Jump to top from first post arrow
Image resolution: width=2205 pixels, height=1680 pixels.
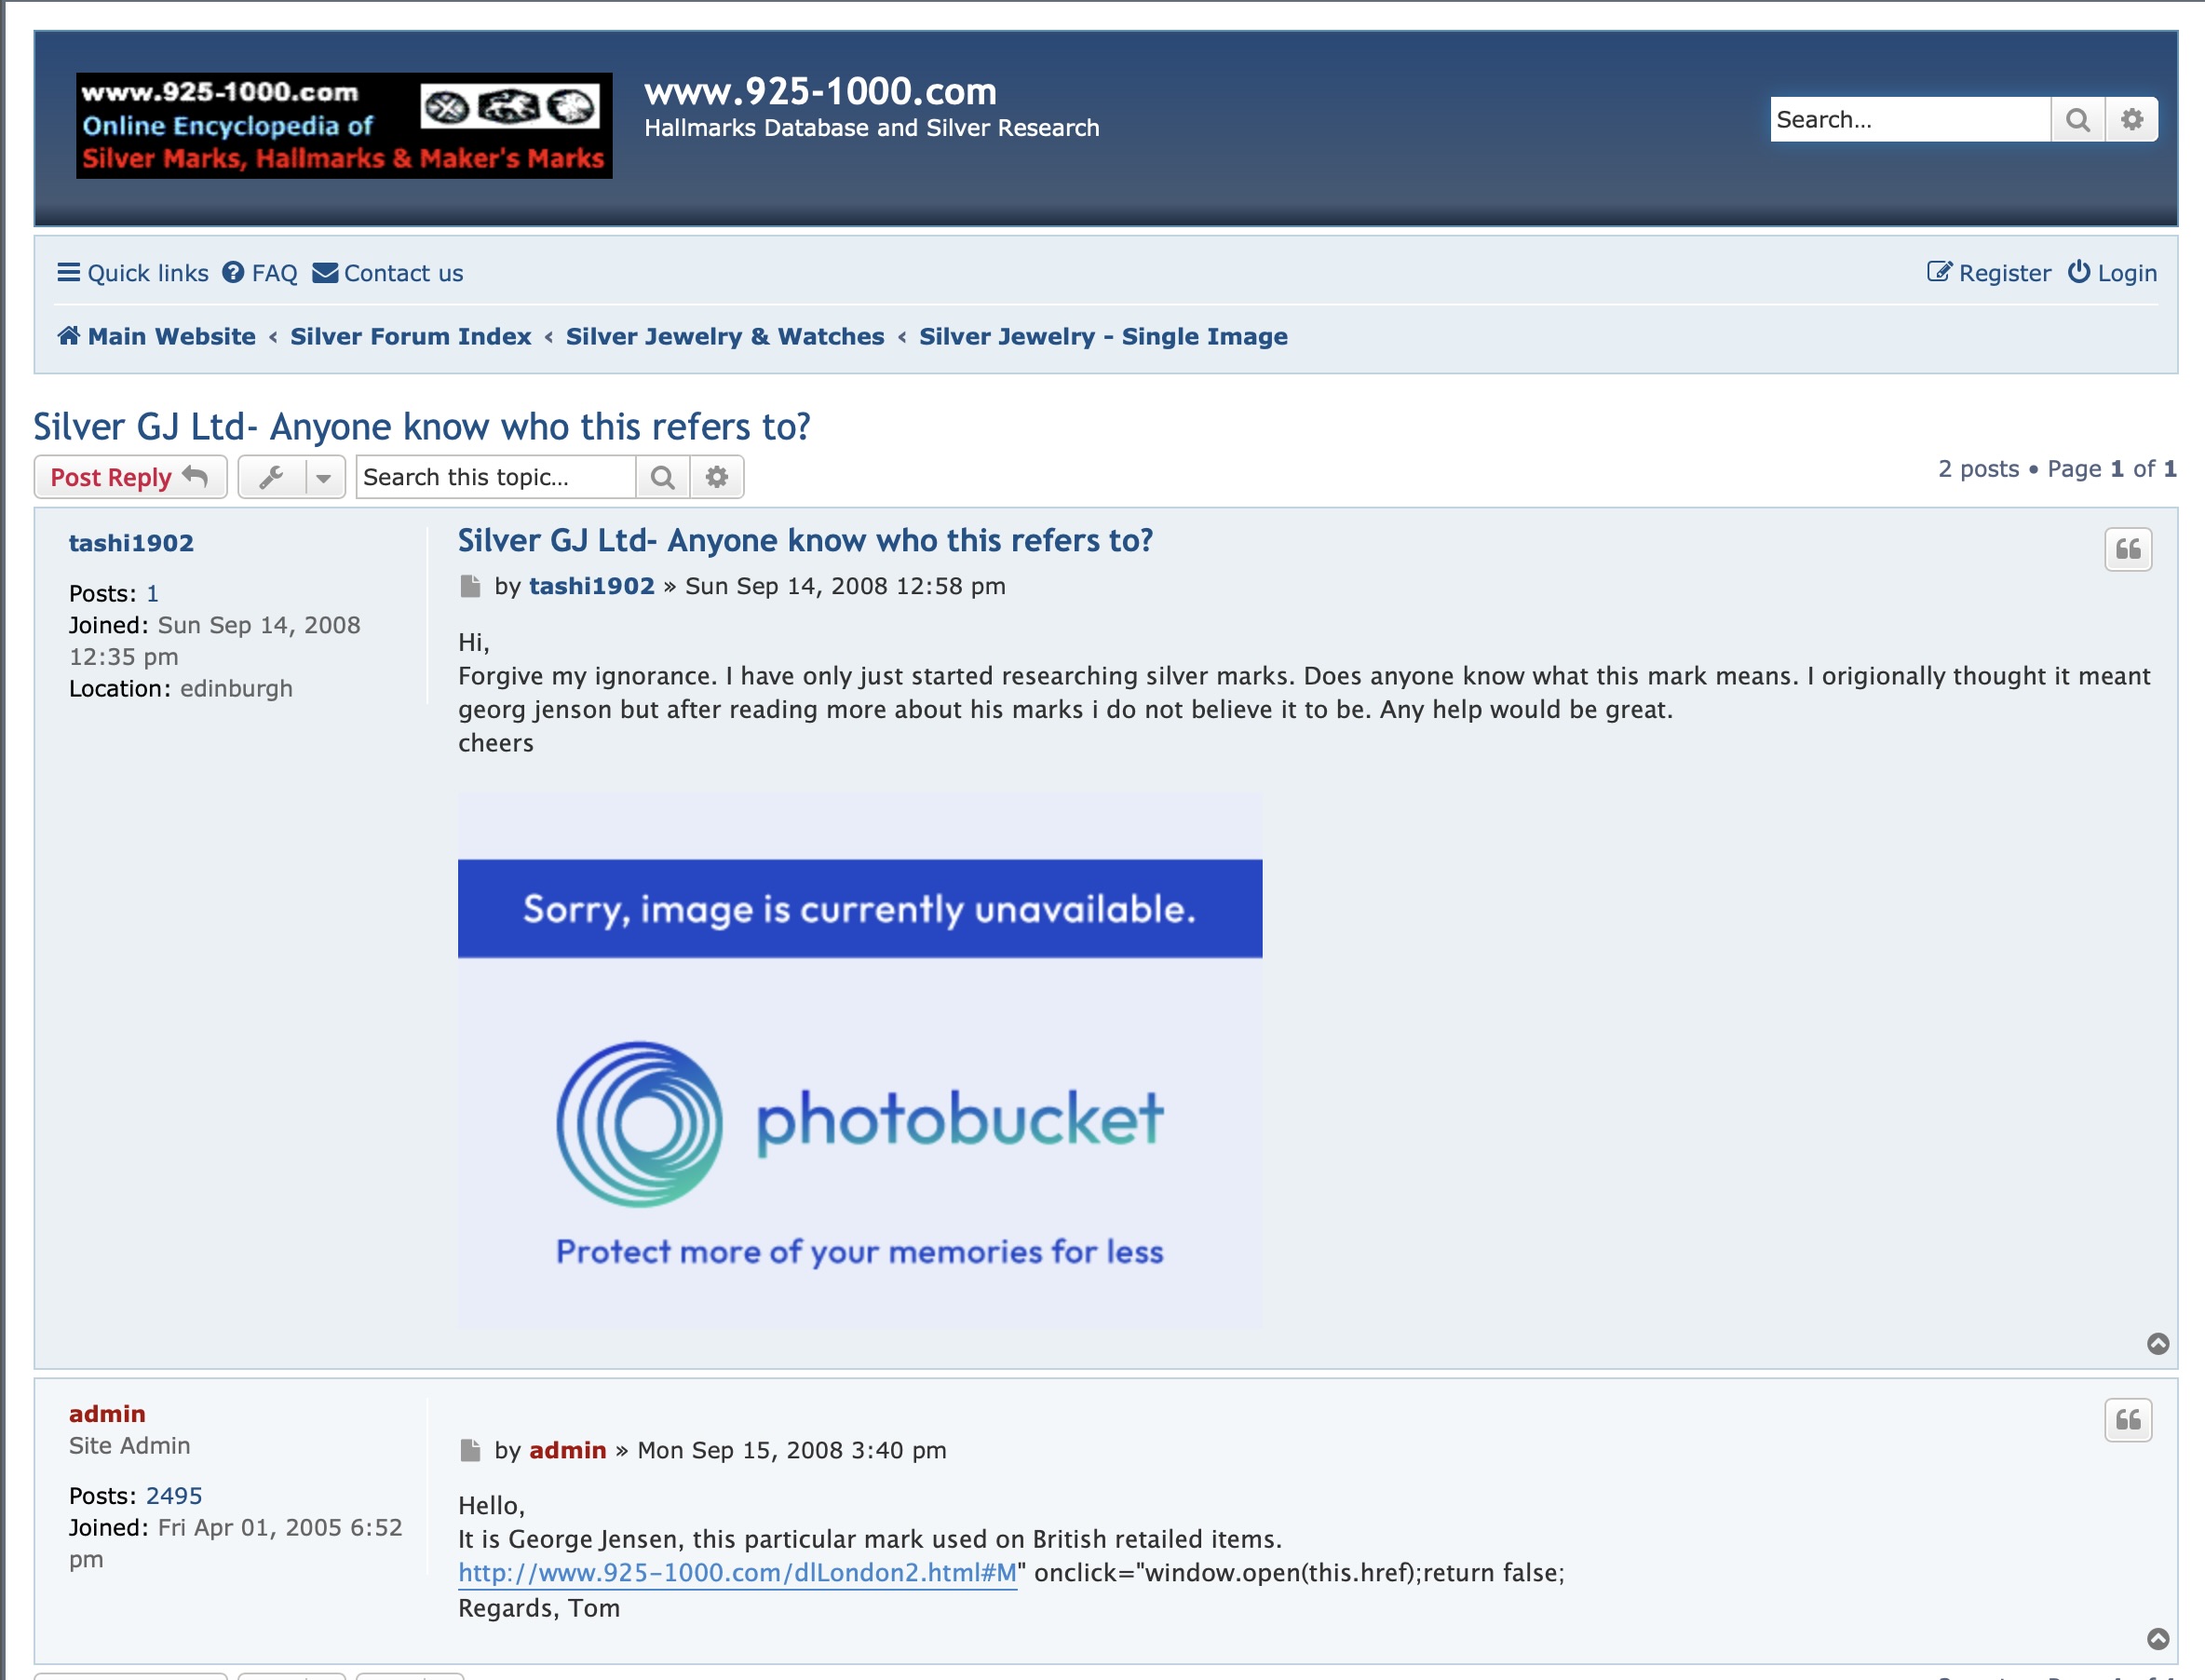pos(2158,1344)
